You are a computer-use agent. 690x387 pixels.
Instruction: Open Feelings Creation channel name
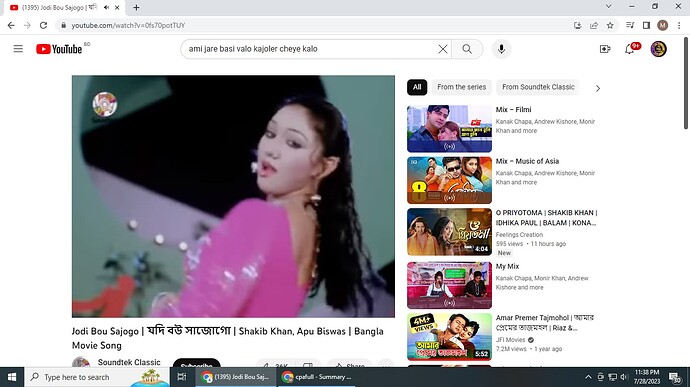[x=519, y=235]
